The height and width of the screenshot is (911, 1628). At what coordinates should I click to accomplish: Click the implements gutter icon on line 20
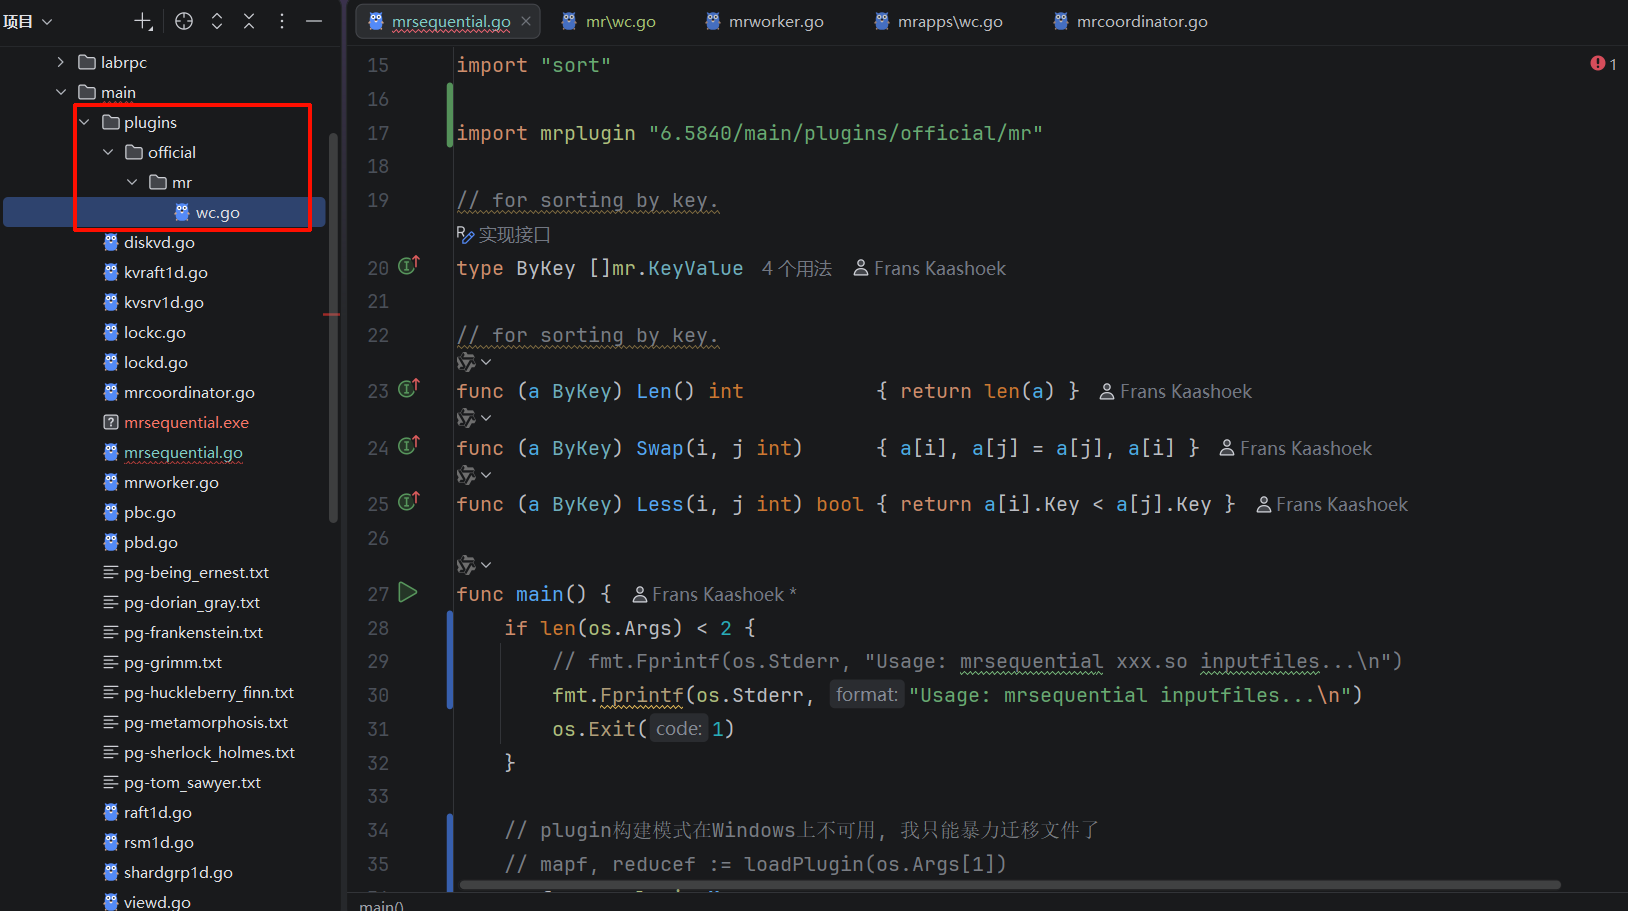[x=408, y=266]
